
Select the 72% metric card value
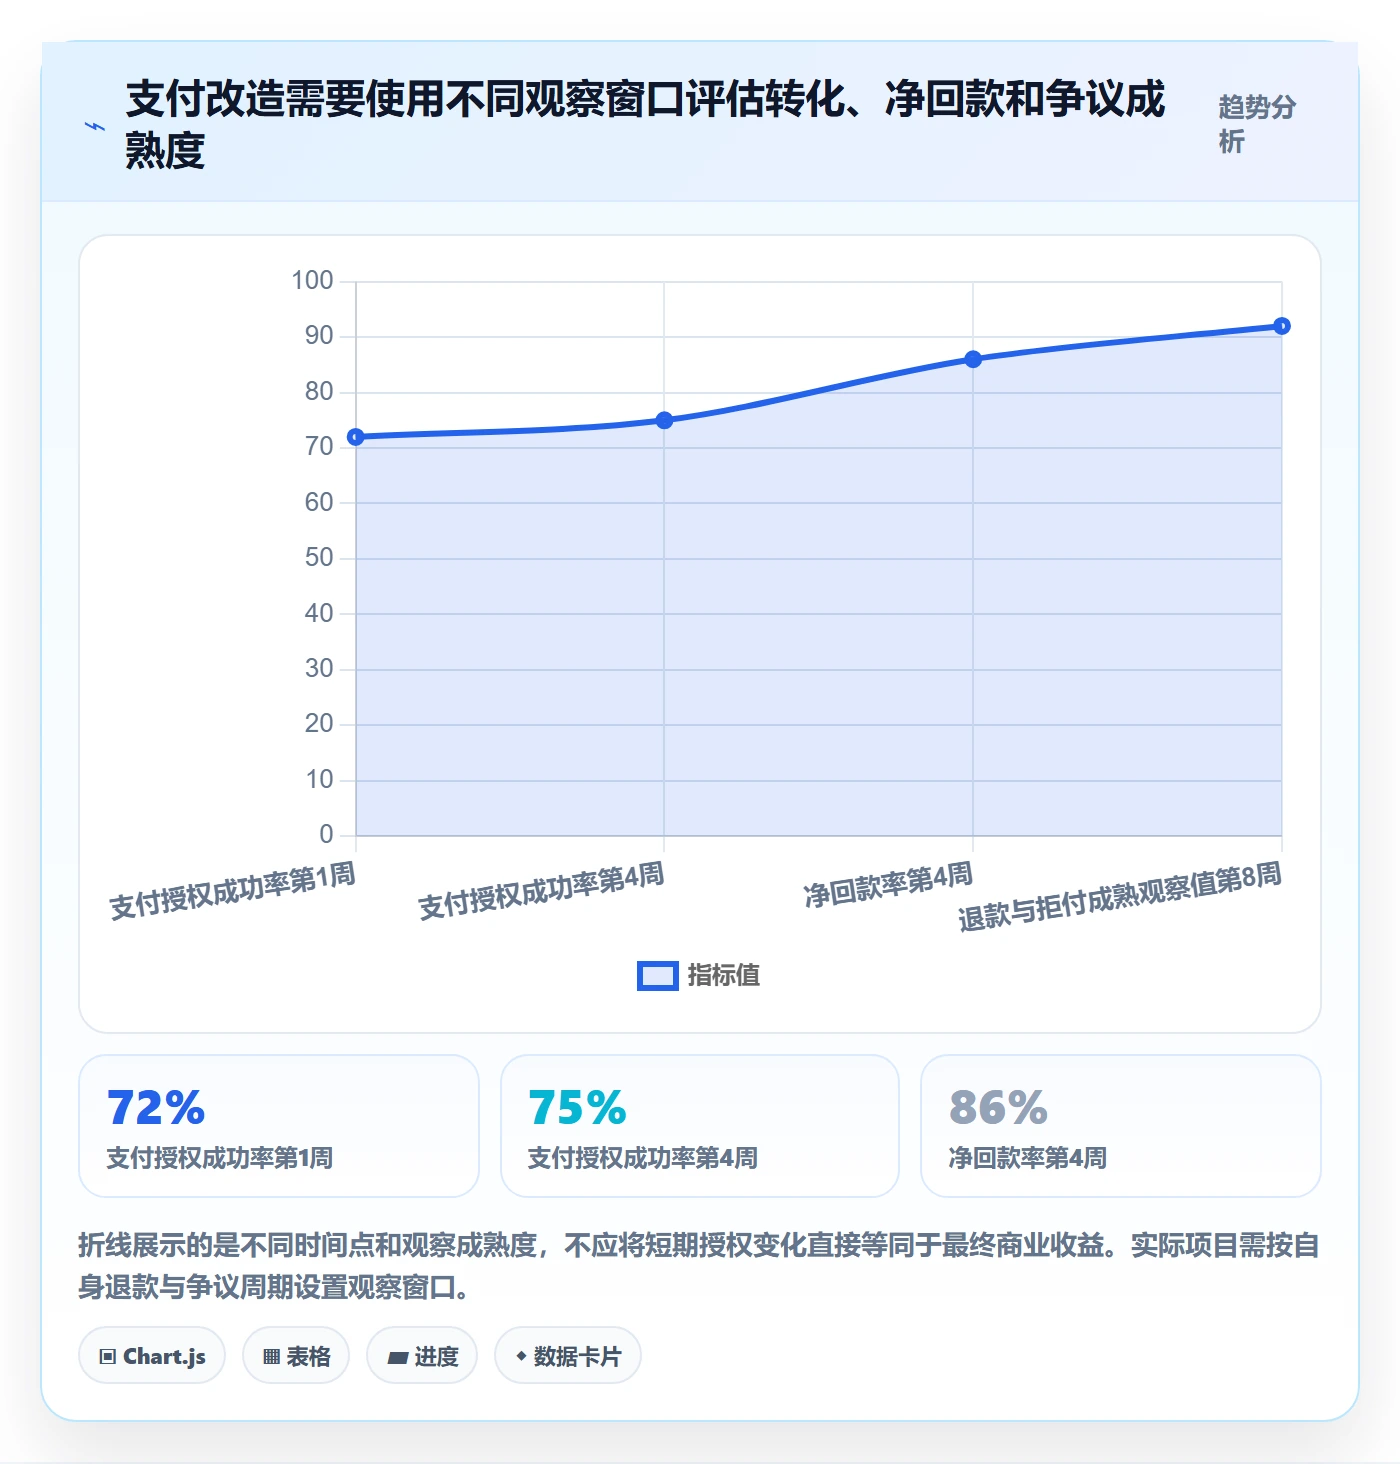[x=156, y=1108]
